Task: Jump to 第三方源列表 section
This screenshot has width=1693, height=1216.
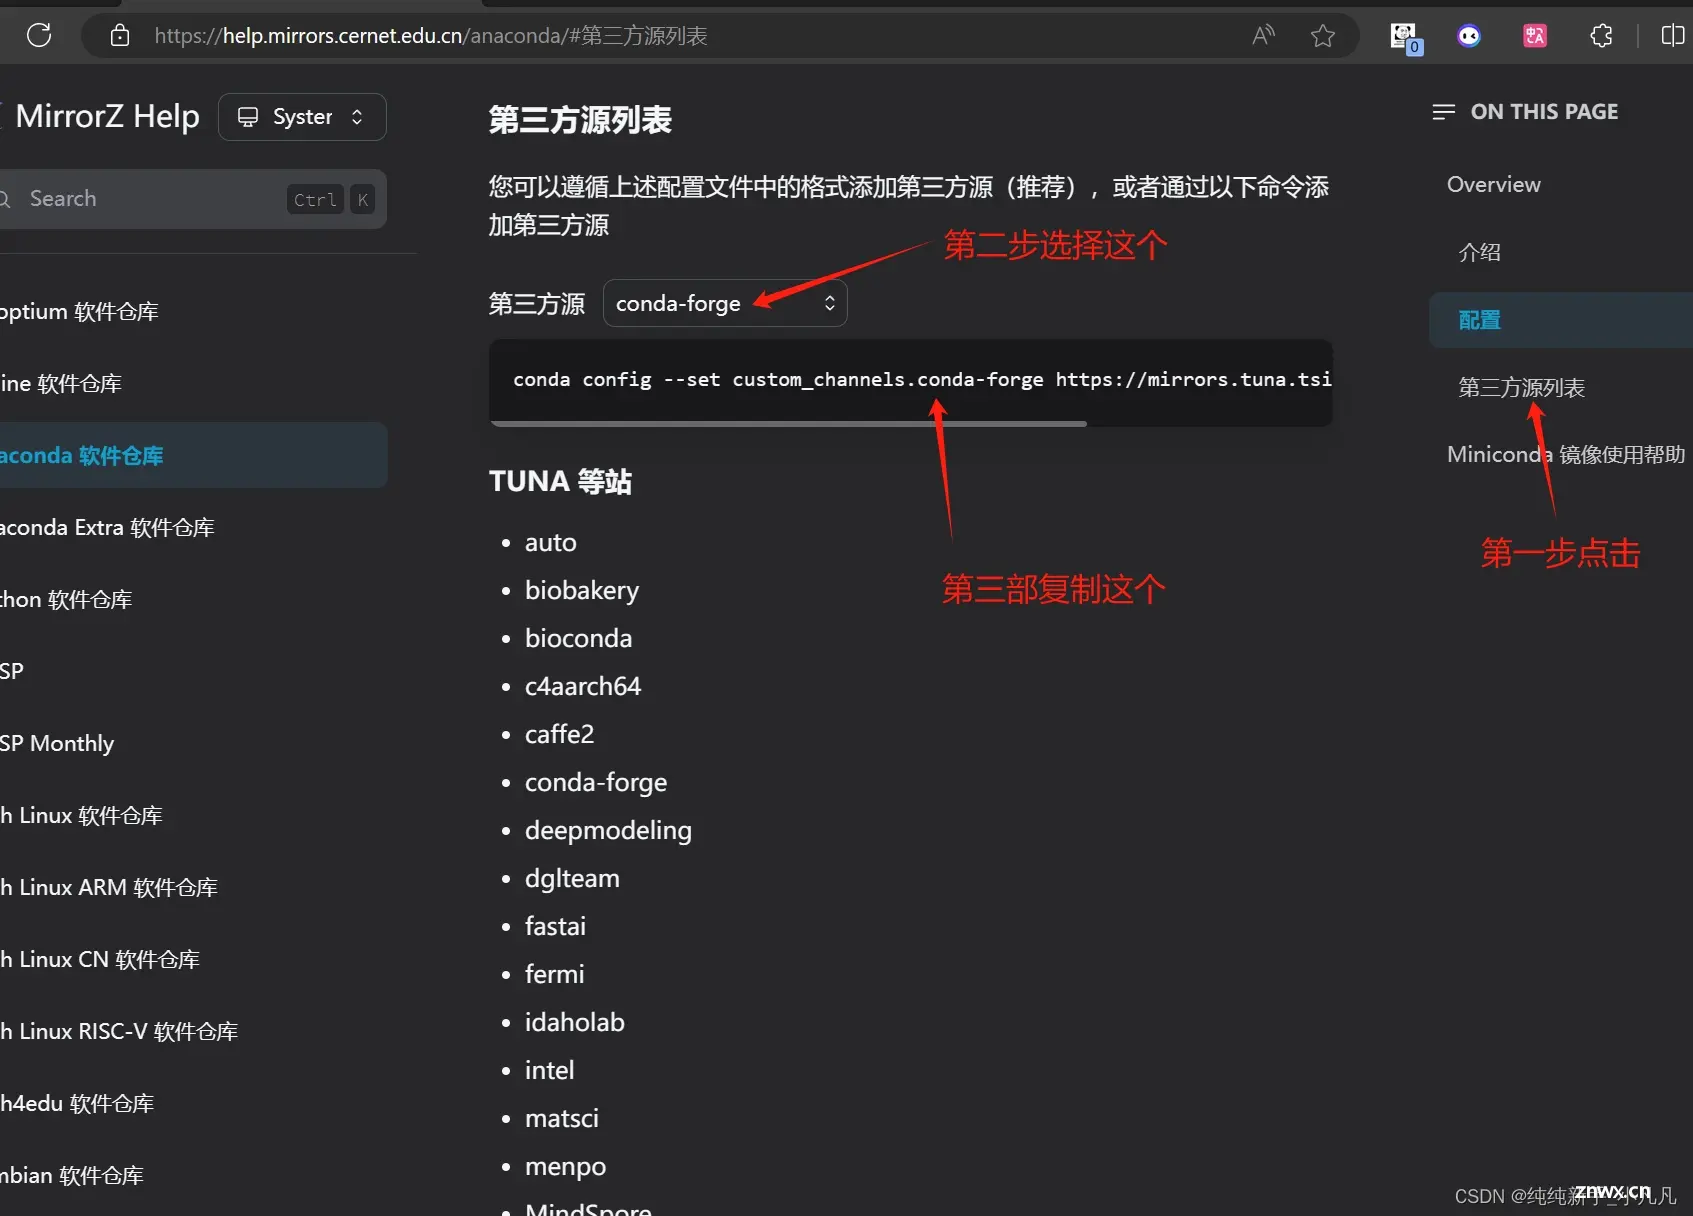Action: coord(1521,388)
